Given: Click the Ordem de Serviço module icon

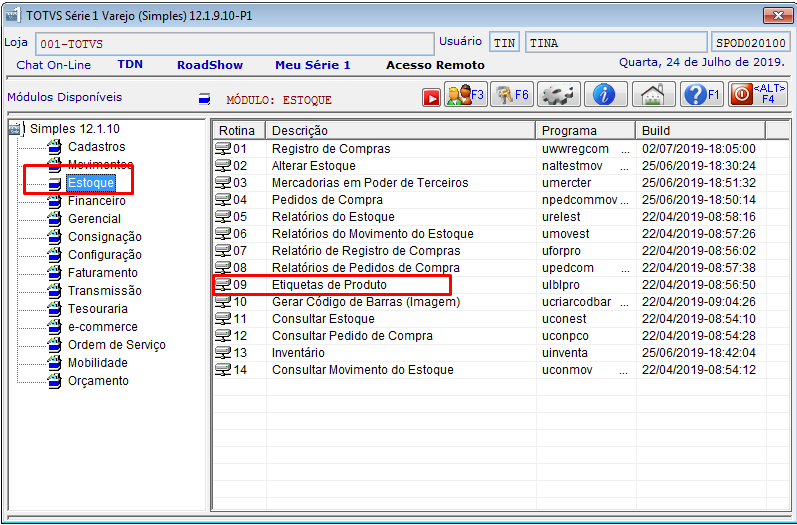Looking at the screenshot, I should point(55,345).
